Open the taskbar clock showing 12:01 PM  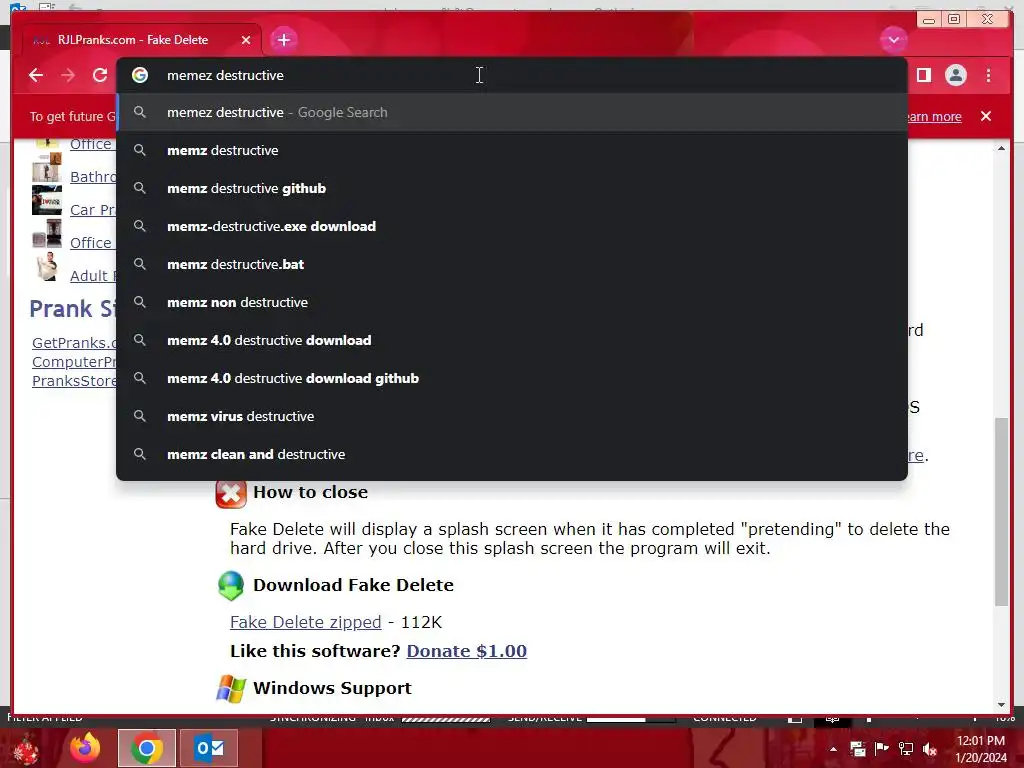point(980,749)
